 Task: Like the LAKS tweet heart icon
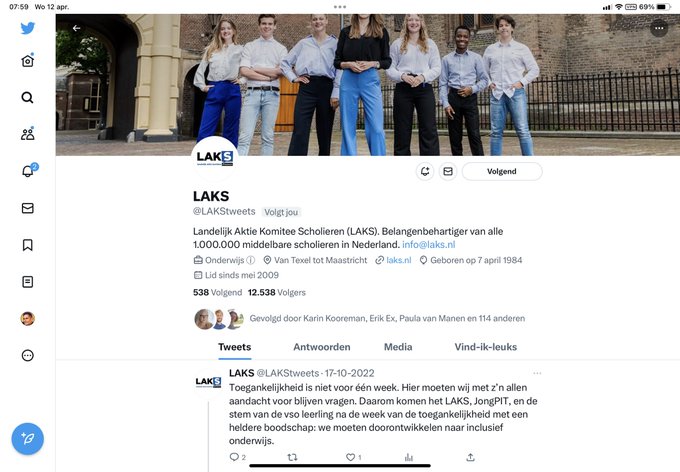coord(350,457)
